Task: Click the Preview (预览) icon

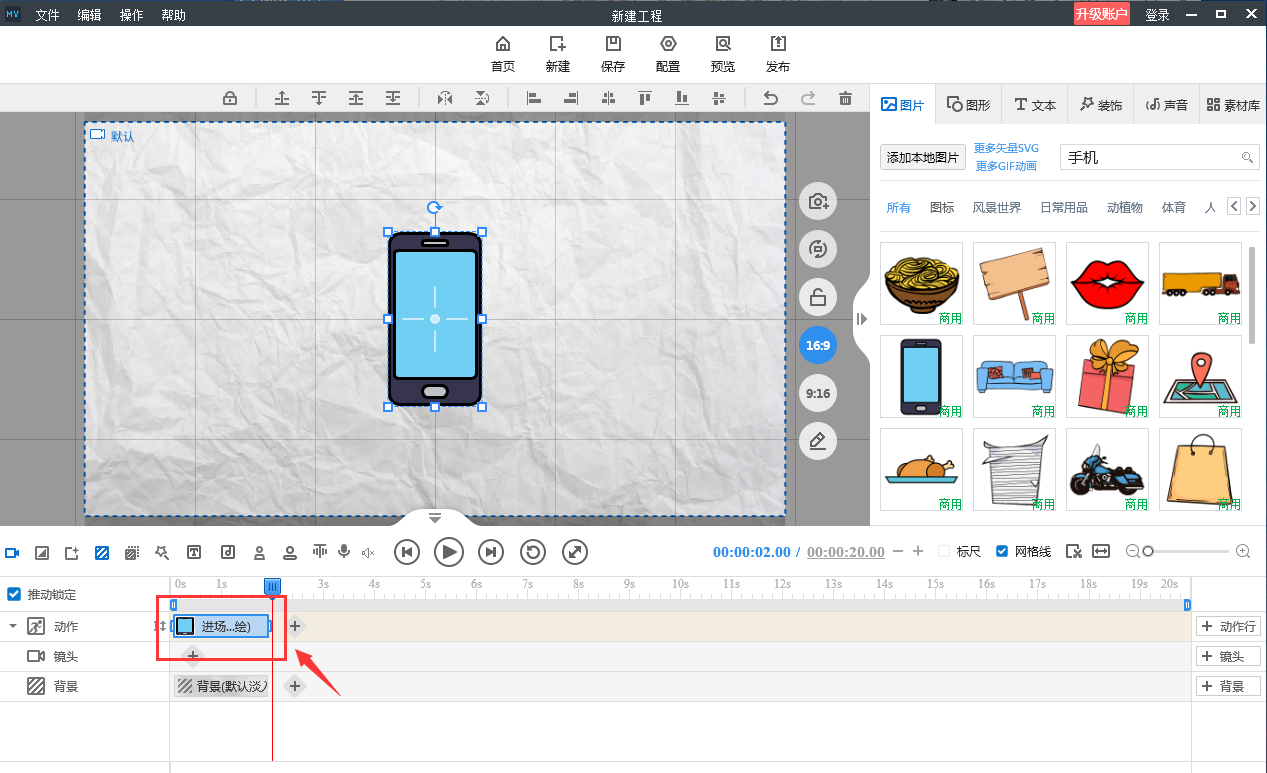Action: [722, 45]
